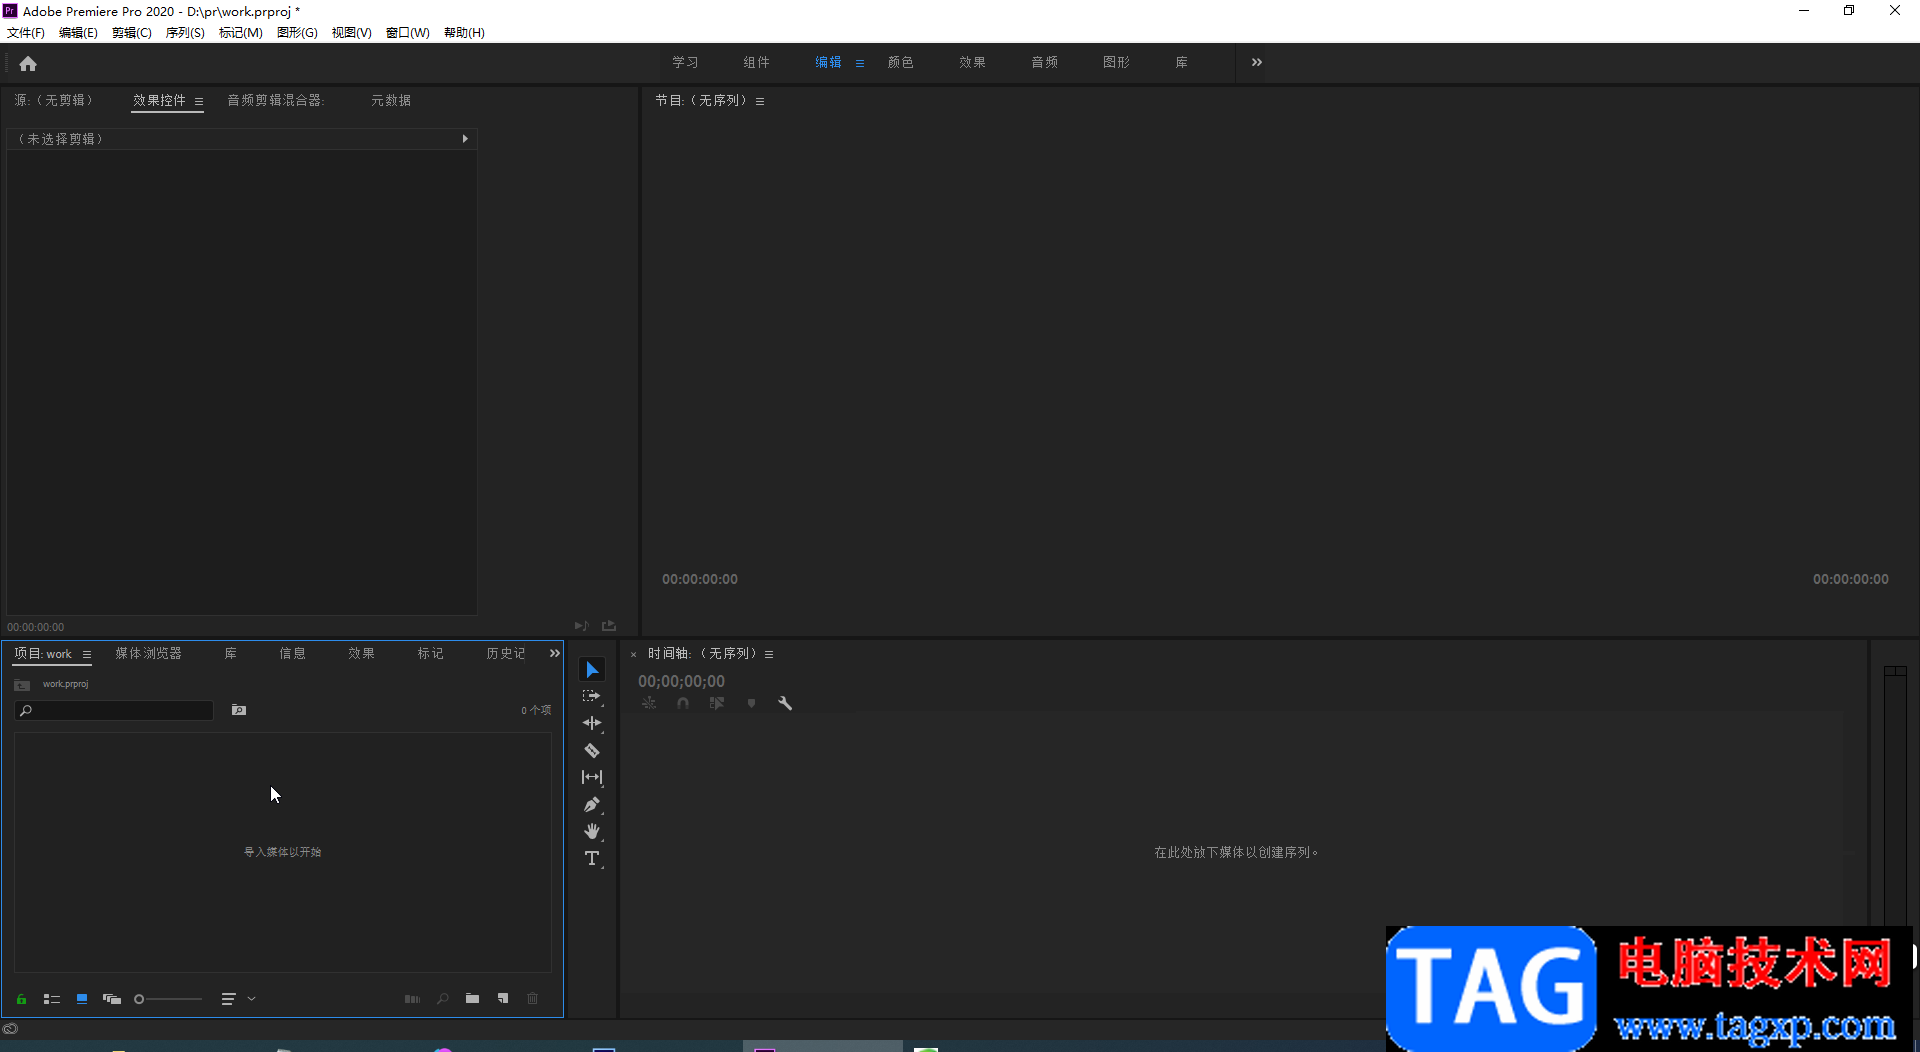1920x1052 pixels.
Task: Open the 图形(G) menu
Action: 297,32
